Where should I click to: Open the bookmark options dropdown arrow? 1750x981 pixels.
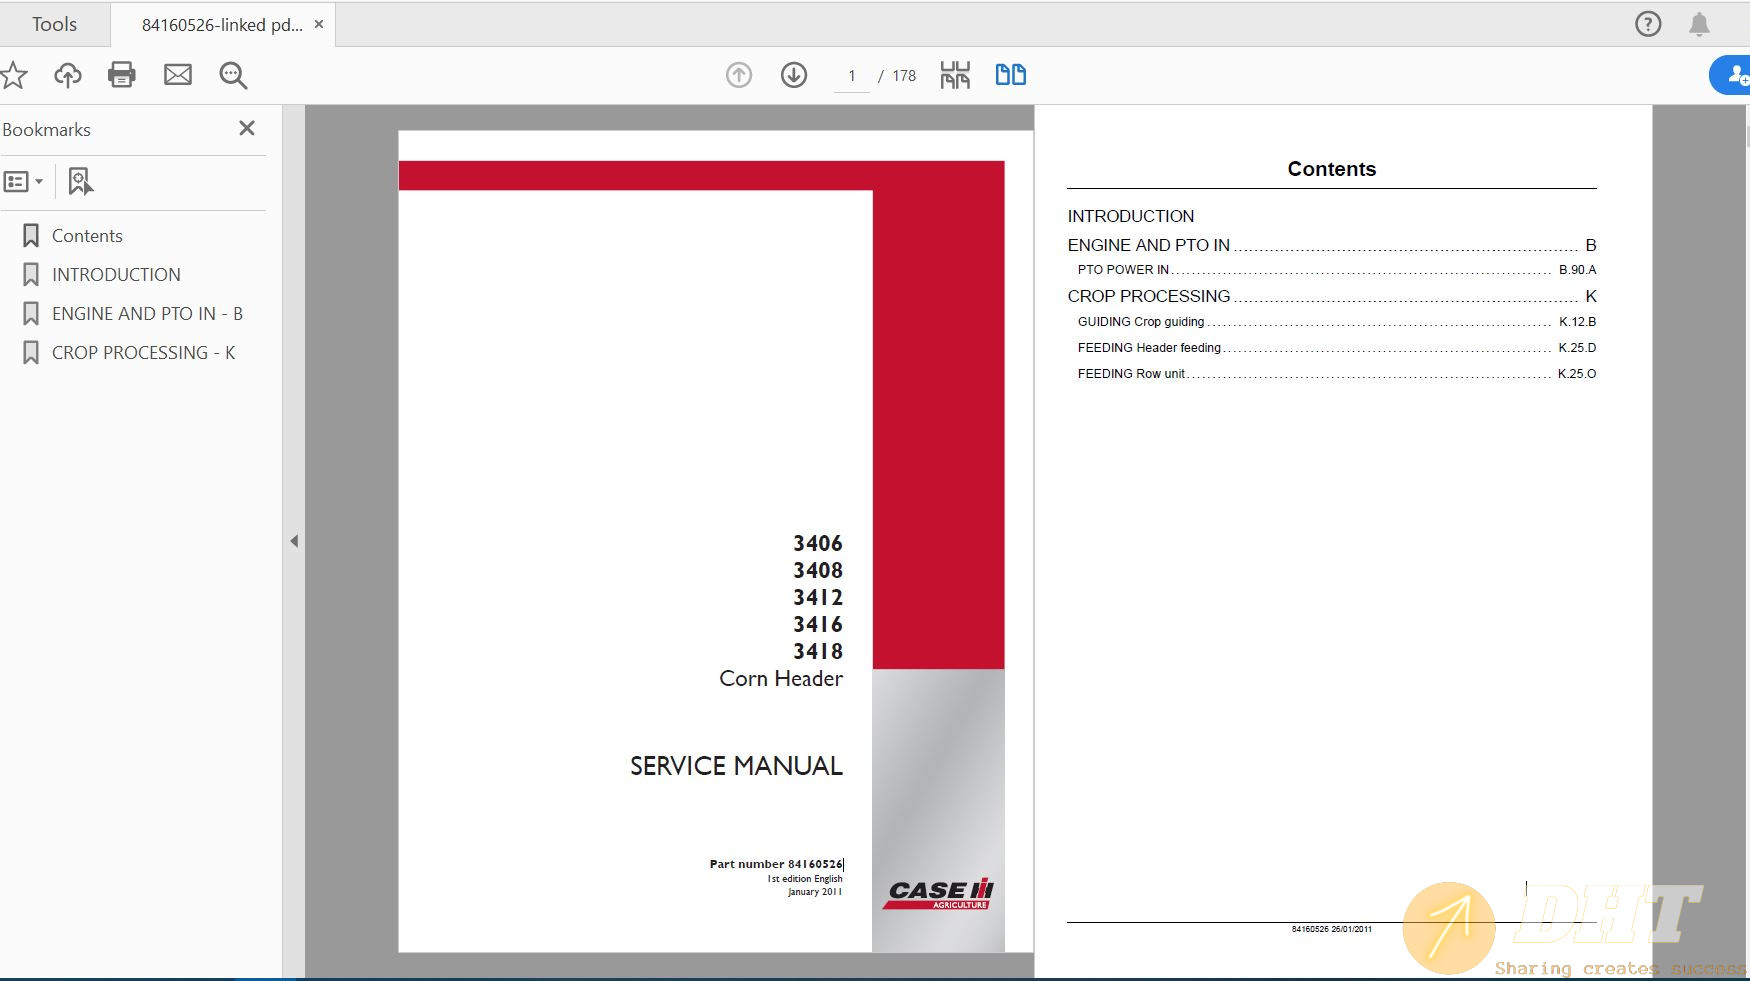(x=38, y=182)
